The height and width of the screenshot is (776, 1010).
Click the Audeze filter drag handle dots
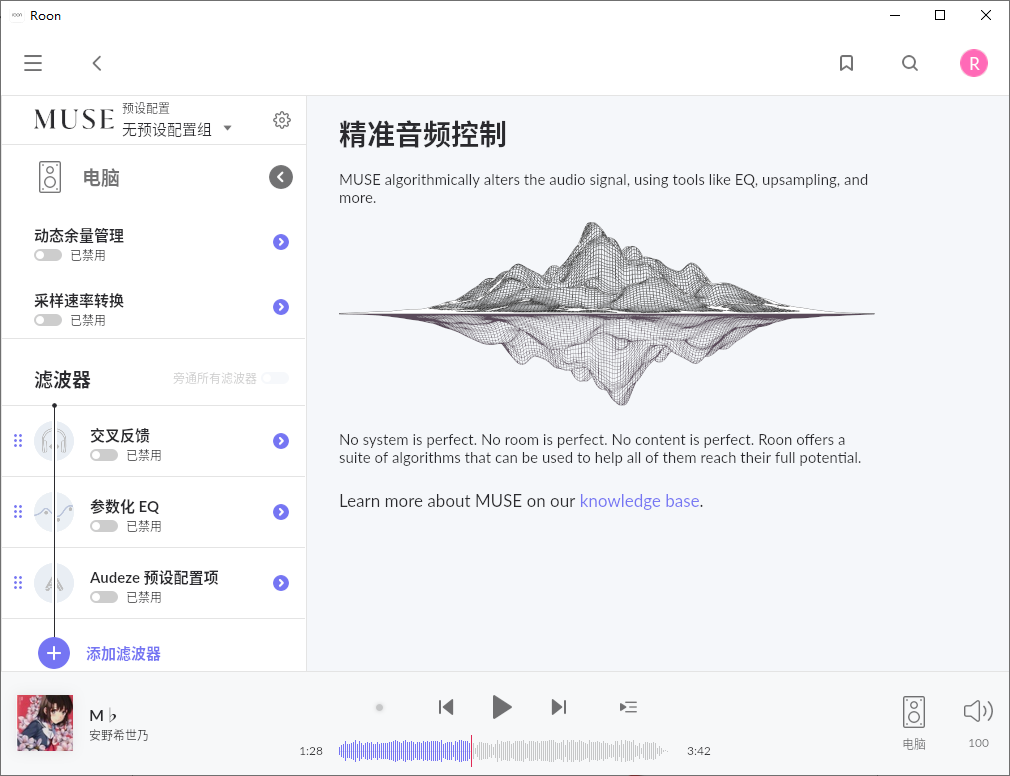click(18, 582)
